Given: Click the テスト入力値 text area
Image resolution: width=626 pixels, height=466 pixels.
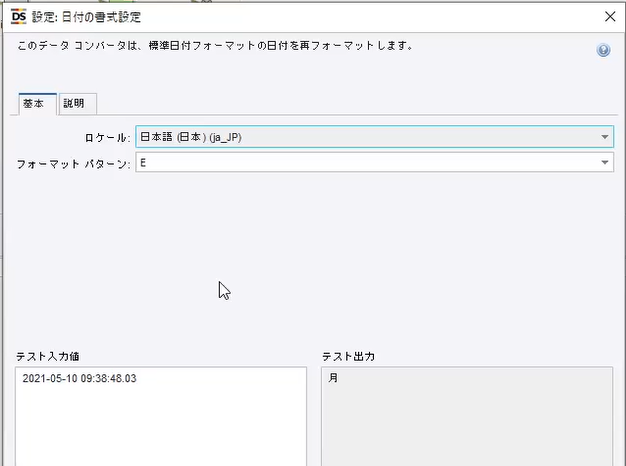Looking at the screenshot, I should coord(161,416).
